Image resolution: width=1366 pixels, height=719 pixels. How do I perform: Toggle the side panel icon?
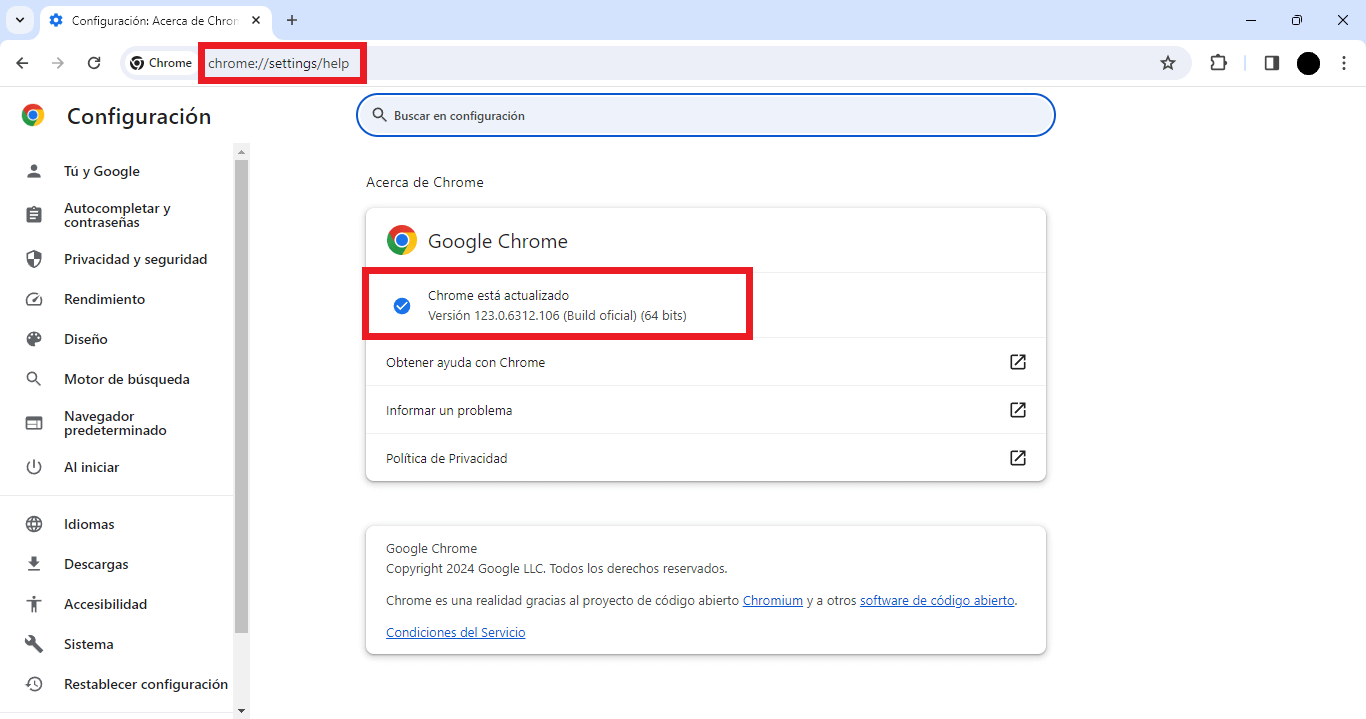pos(1272,63)
